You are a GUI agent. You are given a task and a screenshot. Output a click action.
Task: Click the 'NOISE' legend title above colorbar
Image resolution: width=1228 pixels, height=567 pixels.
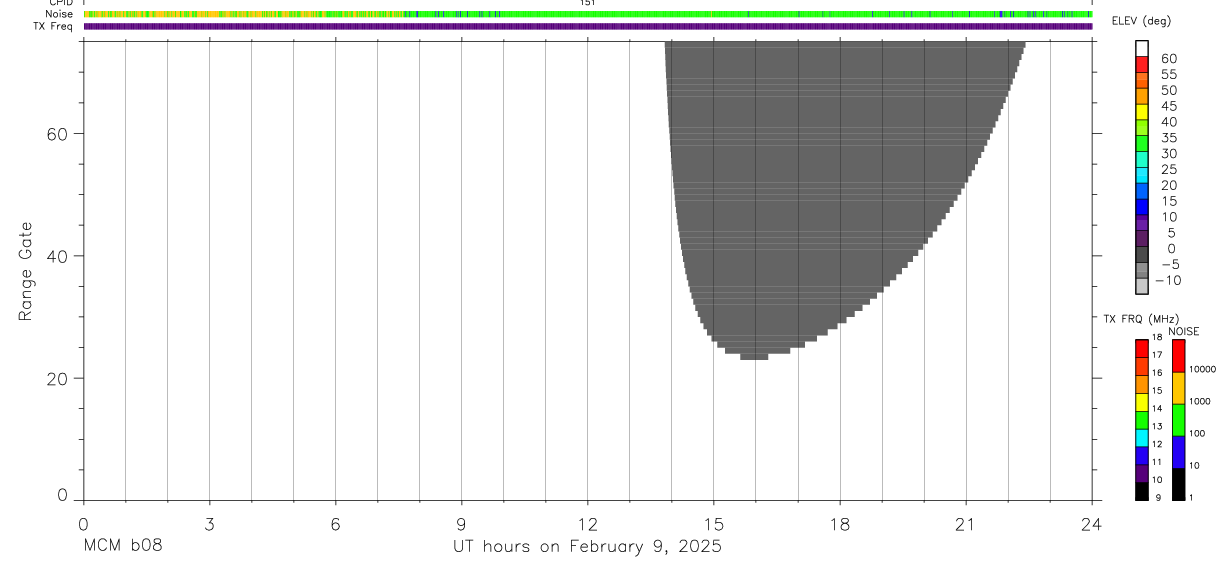(x=1184, y=331)
